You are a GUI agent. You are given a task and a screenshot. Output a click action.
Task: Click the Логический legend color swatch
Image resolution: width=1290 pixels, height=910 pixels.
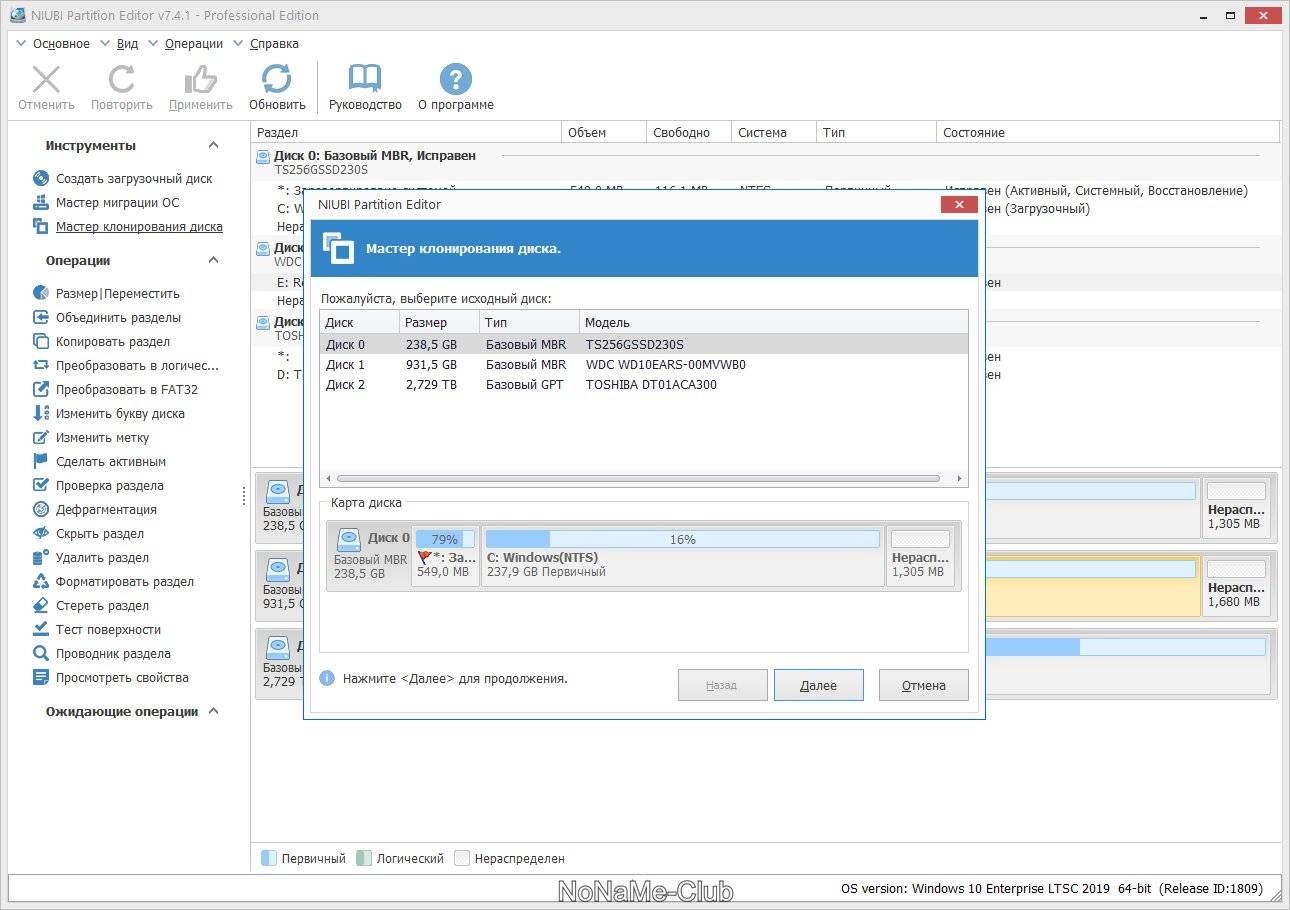click(x=364, y=858)
